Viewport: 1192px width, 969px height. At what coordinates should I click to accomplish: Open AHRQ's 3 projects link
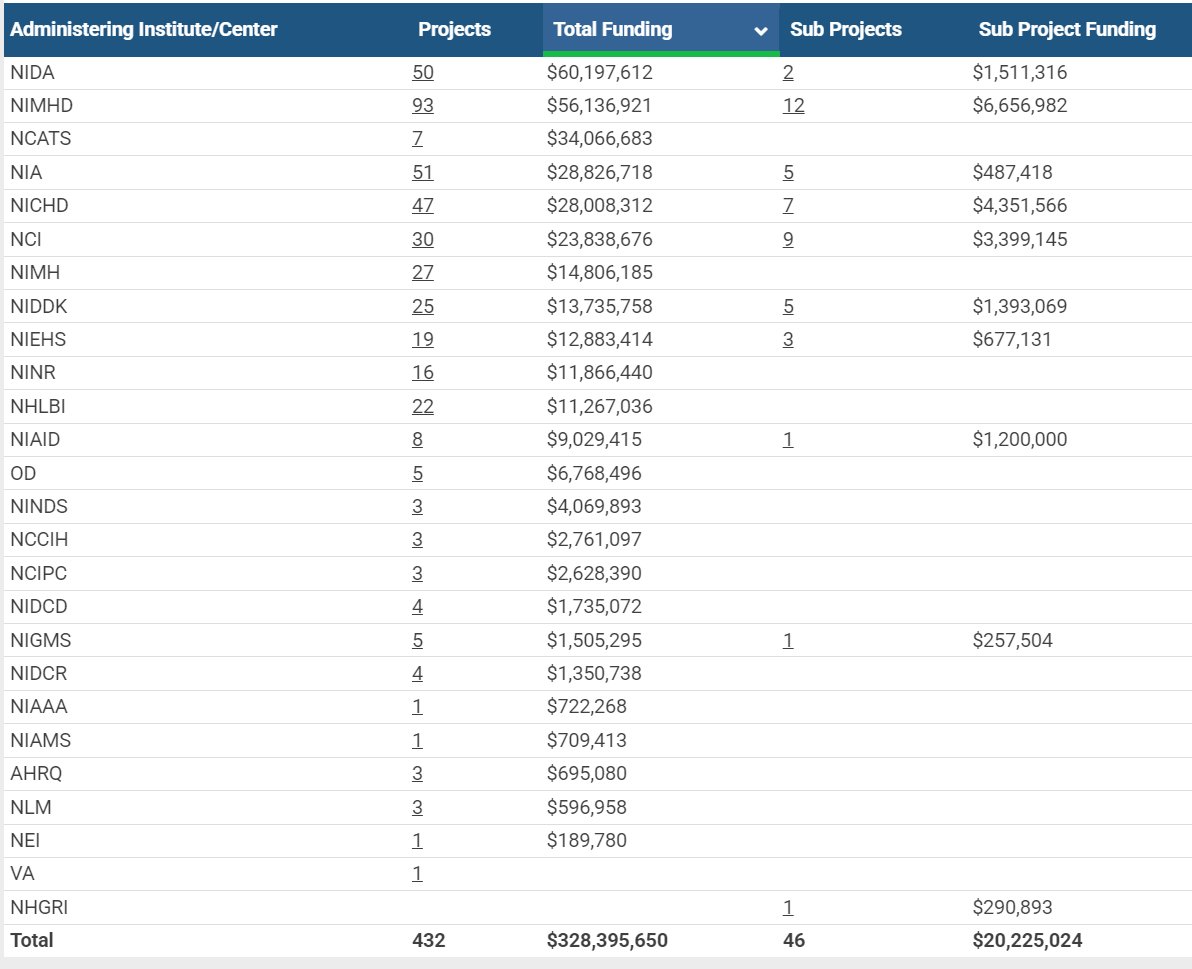[x=417, y=774]
